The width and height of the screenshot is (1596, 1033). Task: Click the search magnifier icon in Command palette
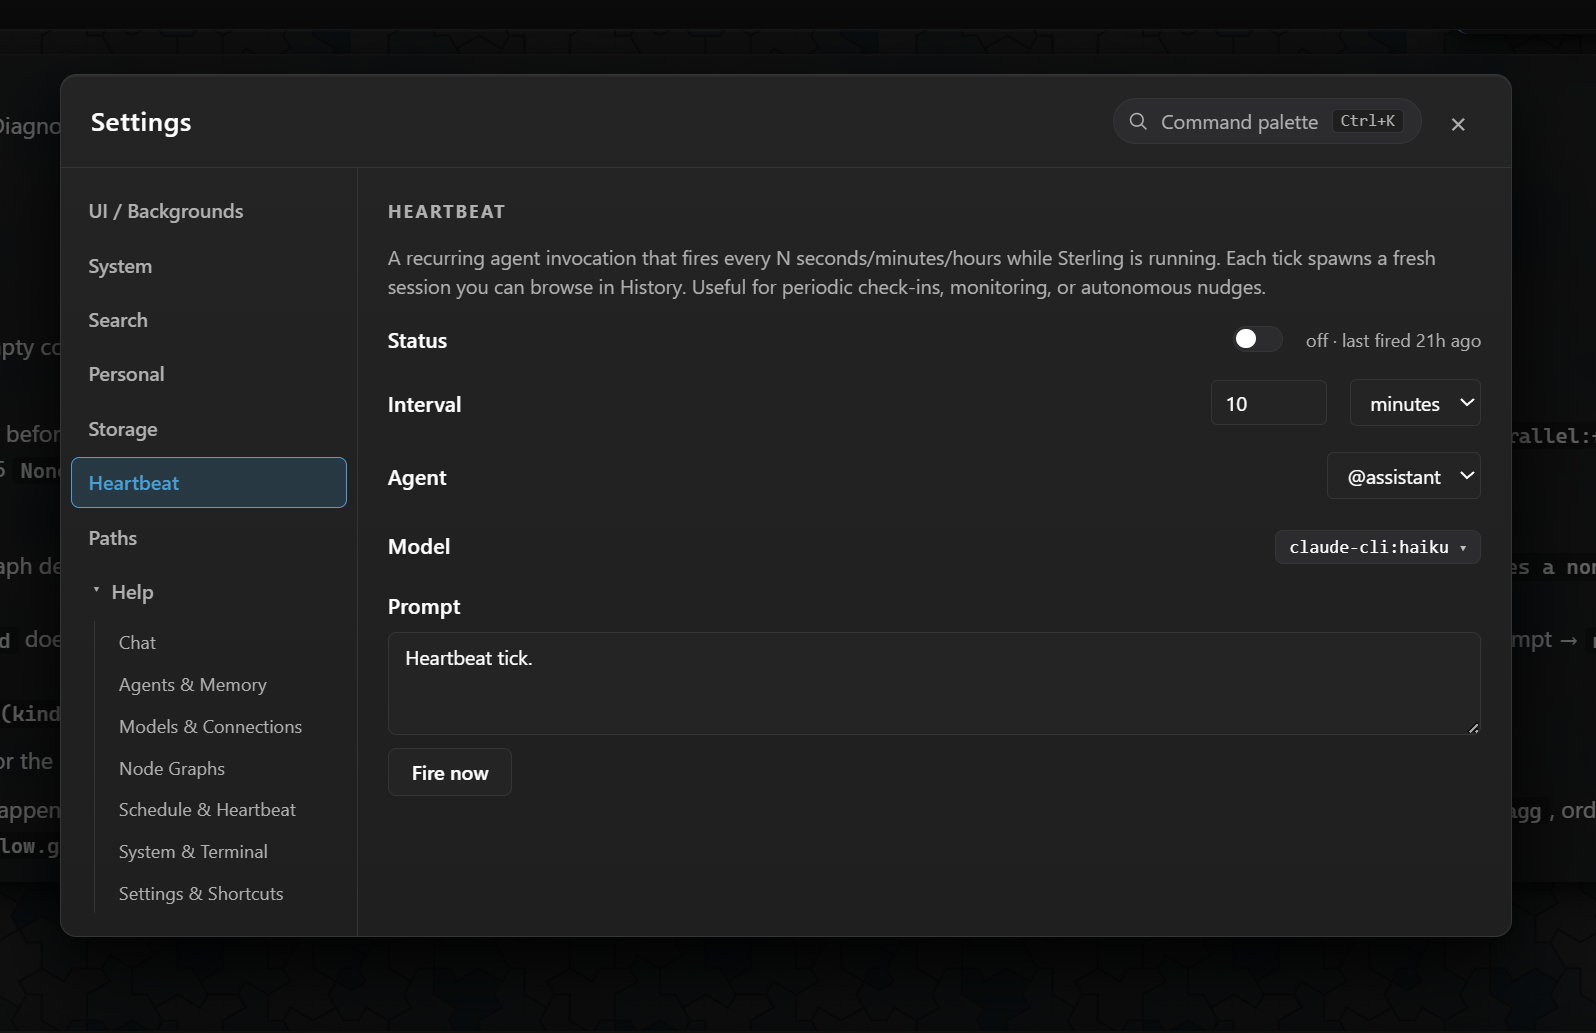[x=1138, y=121]
